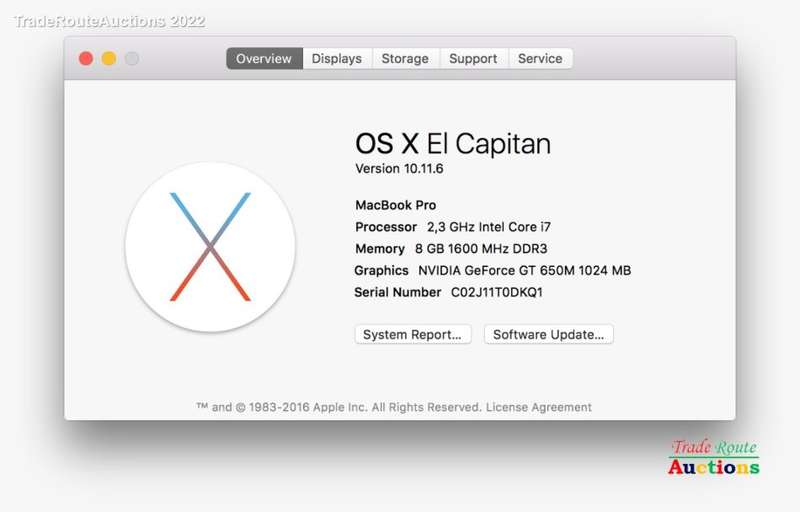
Task: Open the Displays tab
Action: pyautogui.click(x=337, y=59)
